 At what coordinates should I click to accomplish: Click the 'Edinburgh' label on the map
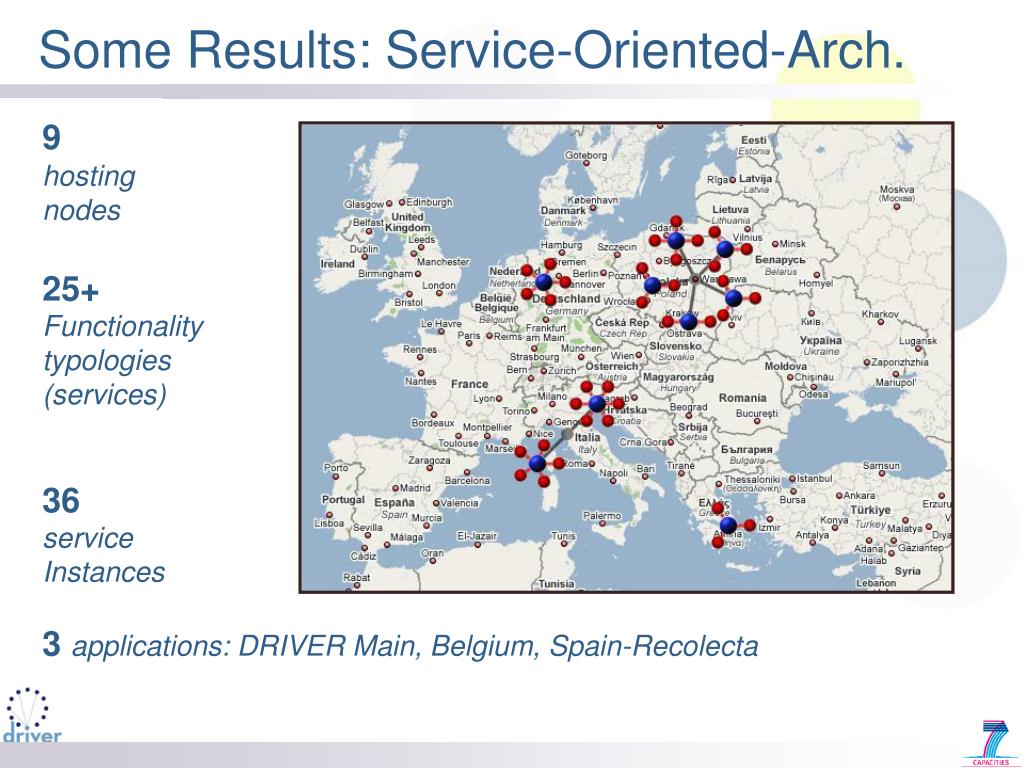[429, 202]
